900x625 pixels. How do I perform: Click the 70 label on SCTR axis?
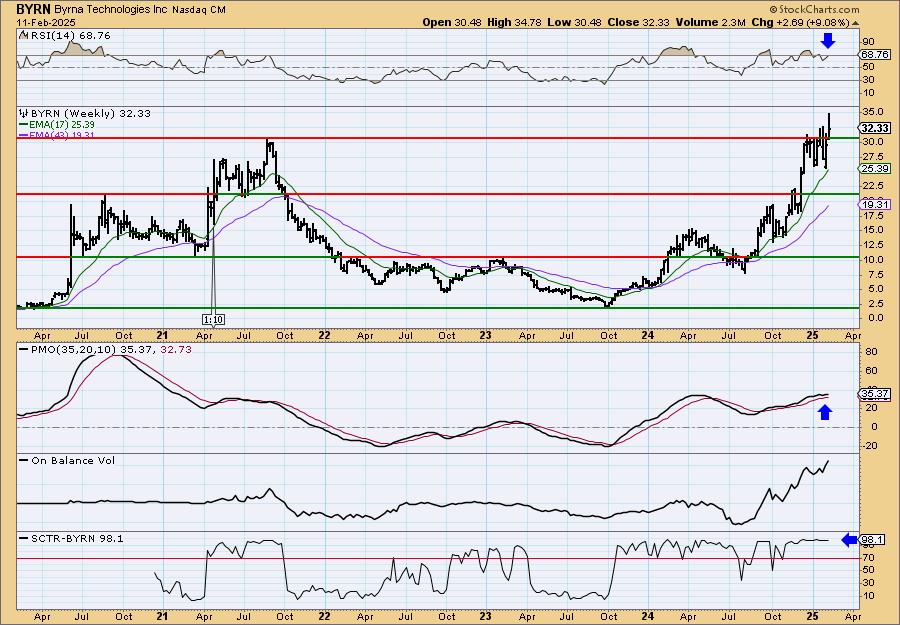pyautogui.click(x=867, y=557)
